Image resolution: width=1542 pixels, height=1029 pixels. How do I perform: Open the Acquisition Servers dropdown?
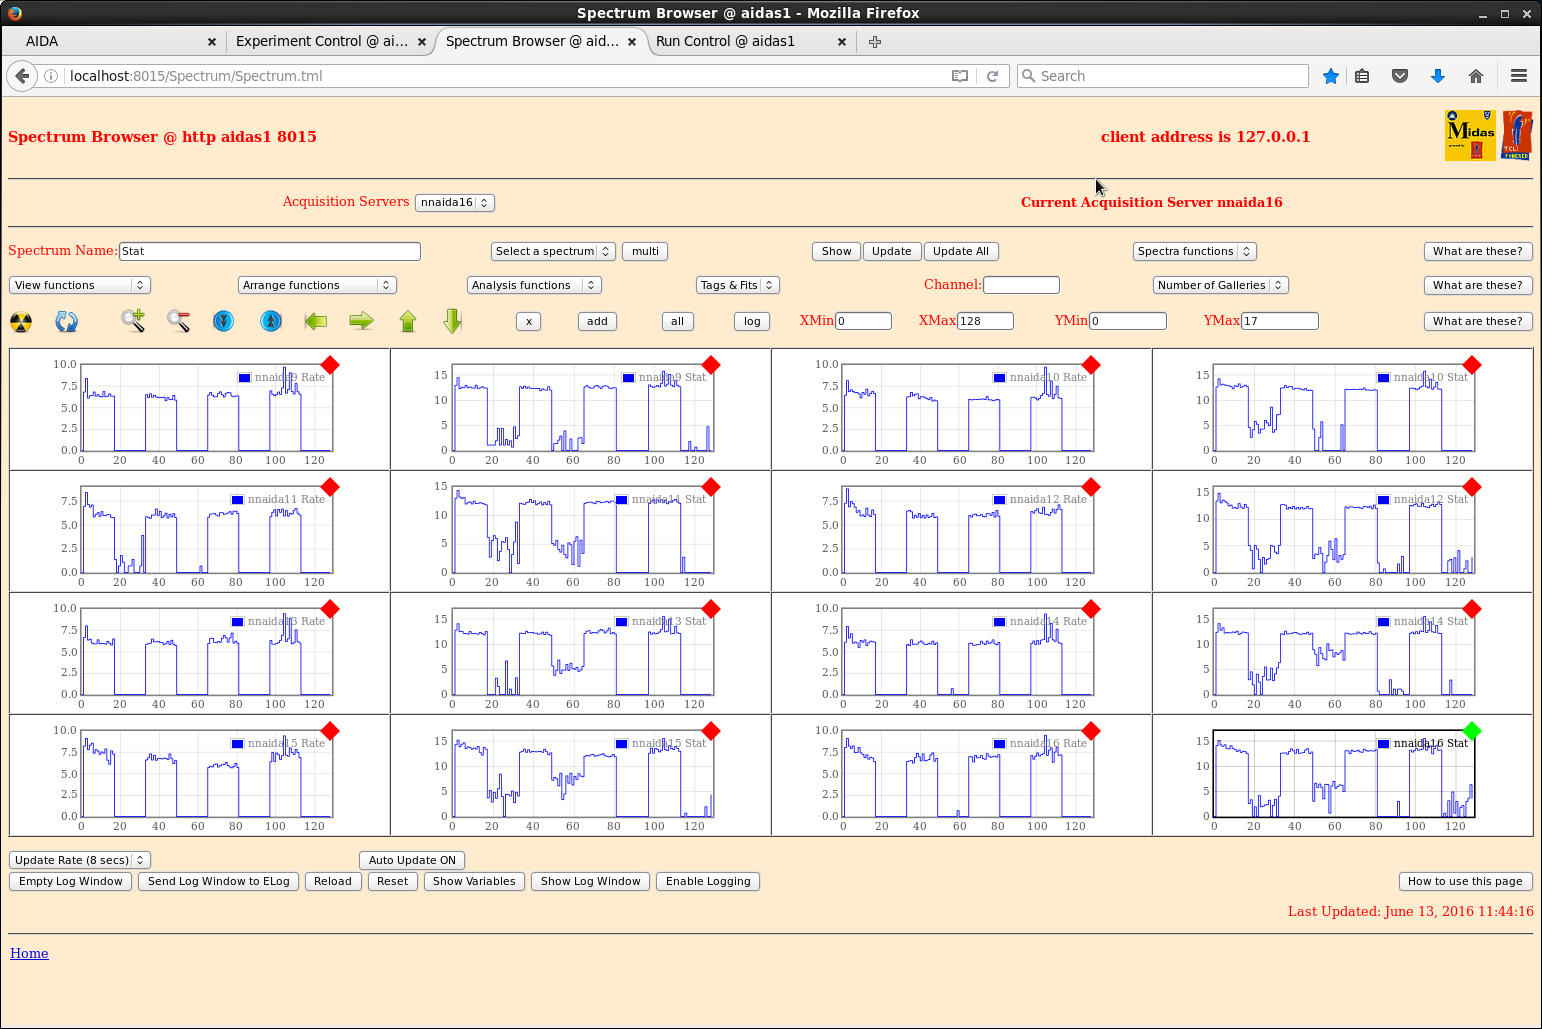pos(454,202)
